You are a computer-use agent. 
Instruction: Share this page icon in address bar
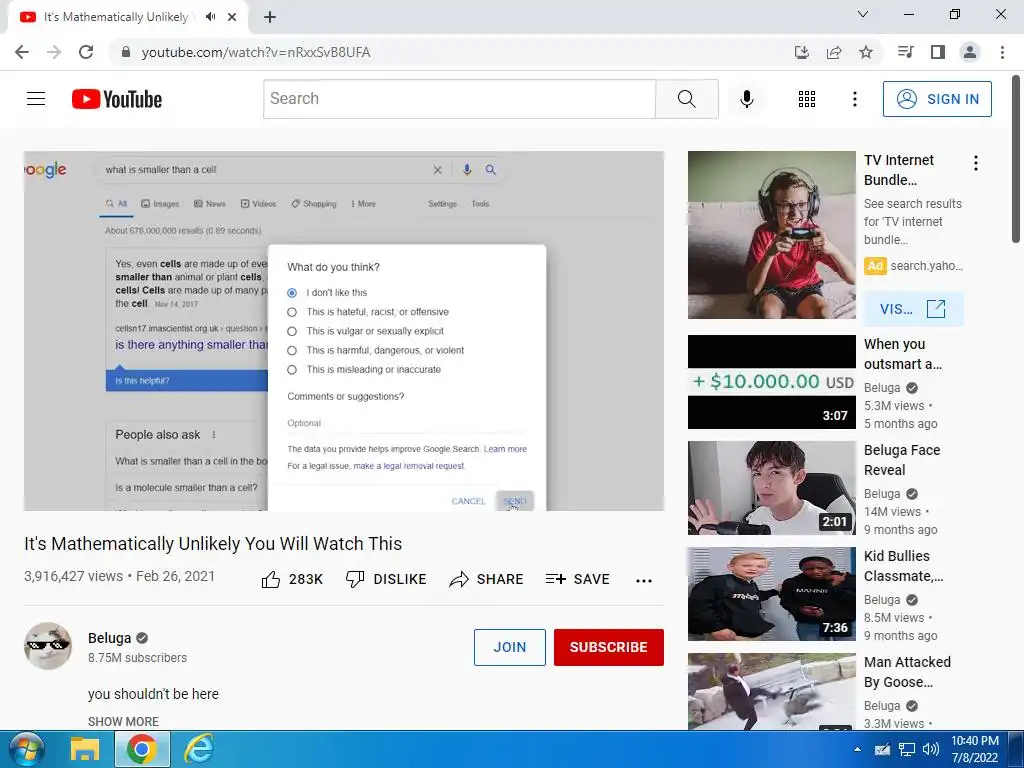[834, 52]
